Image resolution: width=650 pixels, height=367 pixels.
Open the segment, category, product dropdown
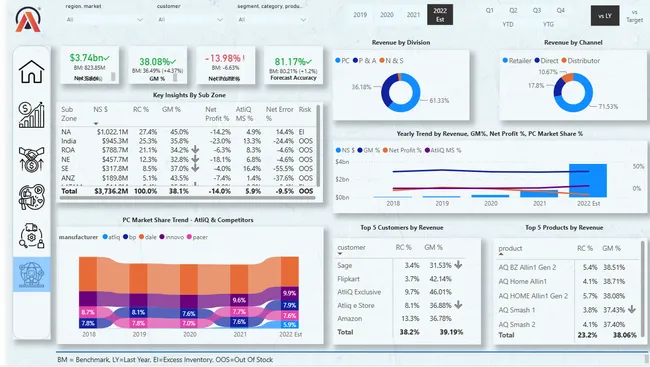point(272,19)
